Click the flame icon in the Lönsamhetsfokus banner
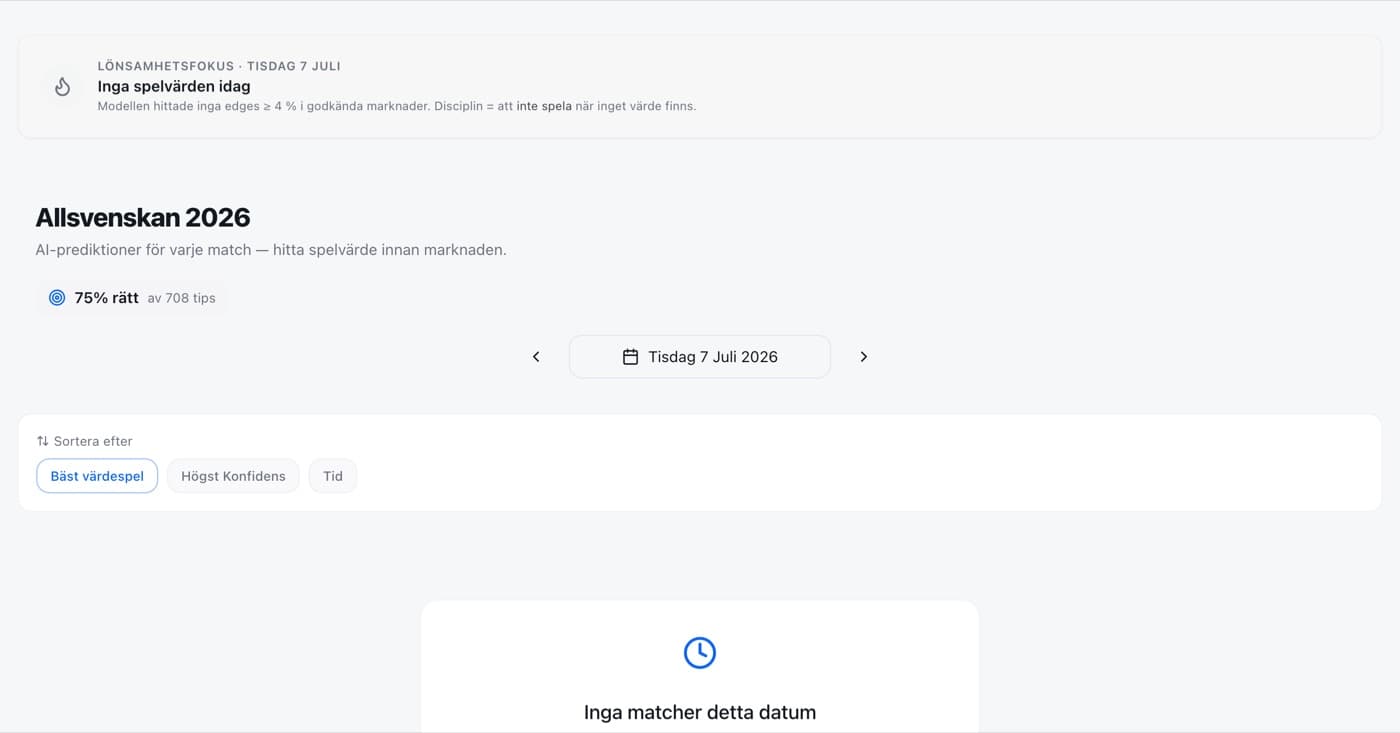The height and width of the screenshot is (733, 1400). 62,87
